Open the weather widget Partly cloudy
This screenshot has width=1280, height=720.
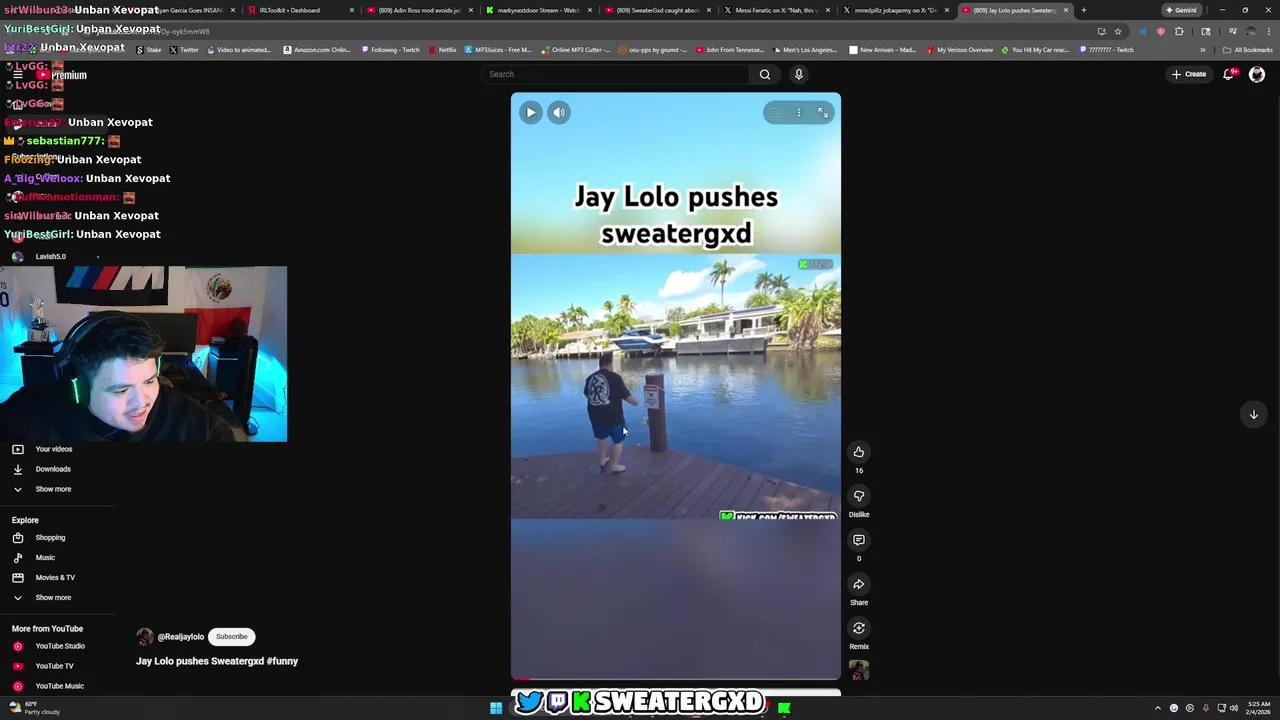coord(33,708)
